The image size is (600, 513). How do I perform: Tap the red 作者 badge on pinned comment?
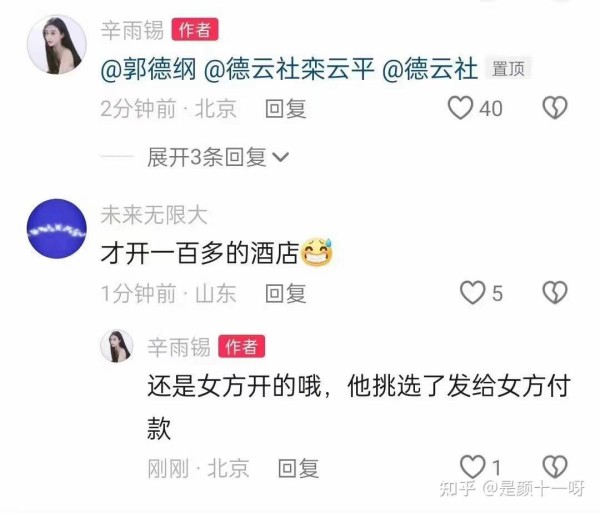click(195, 29)
